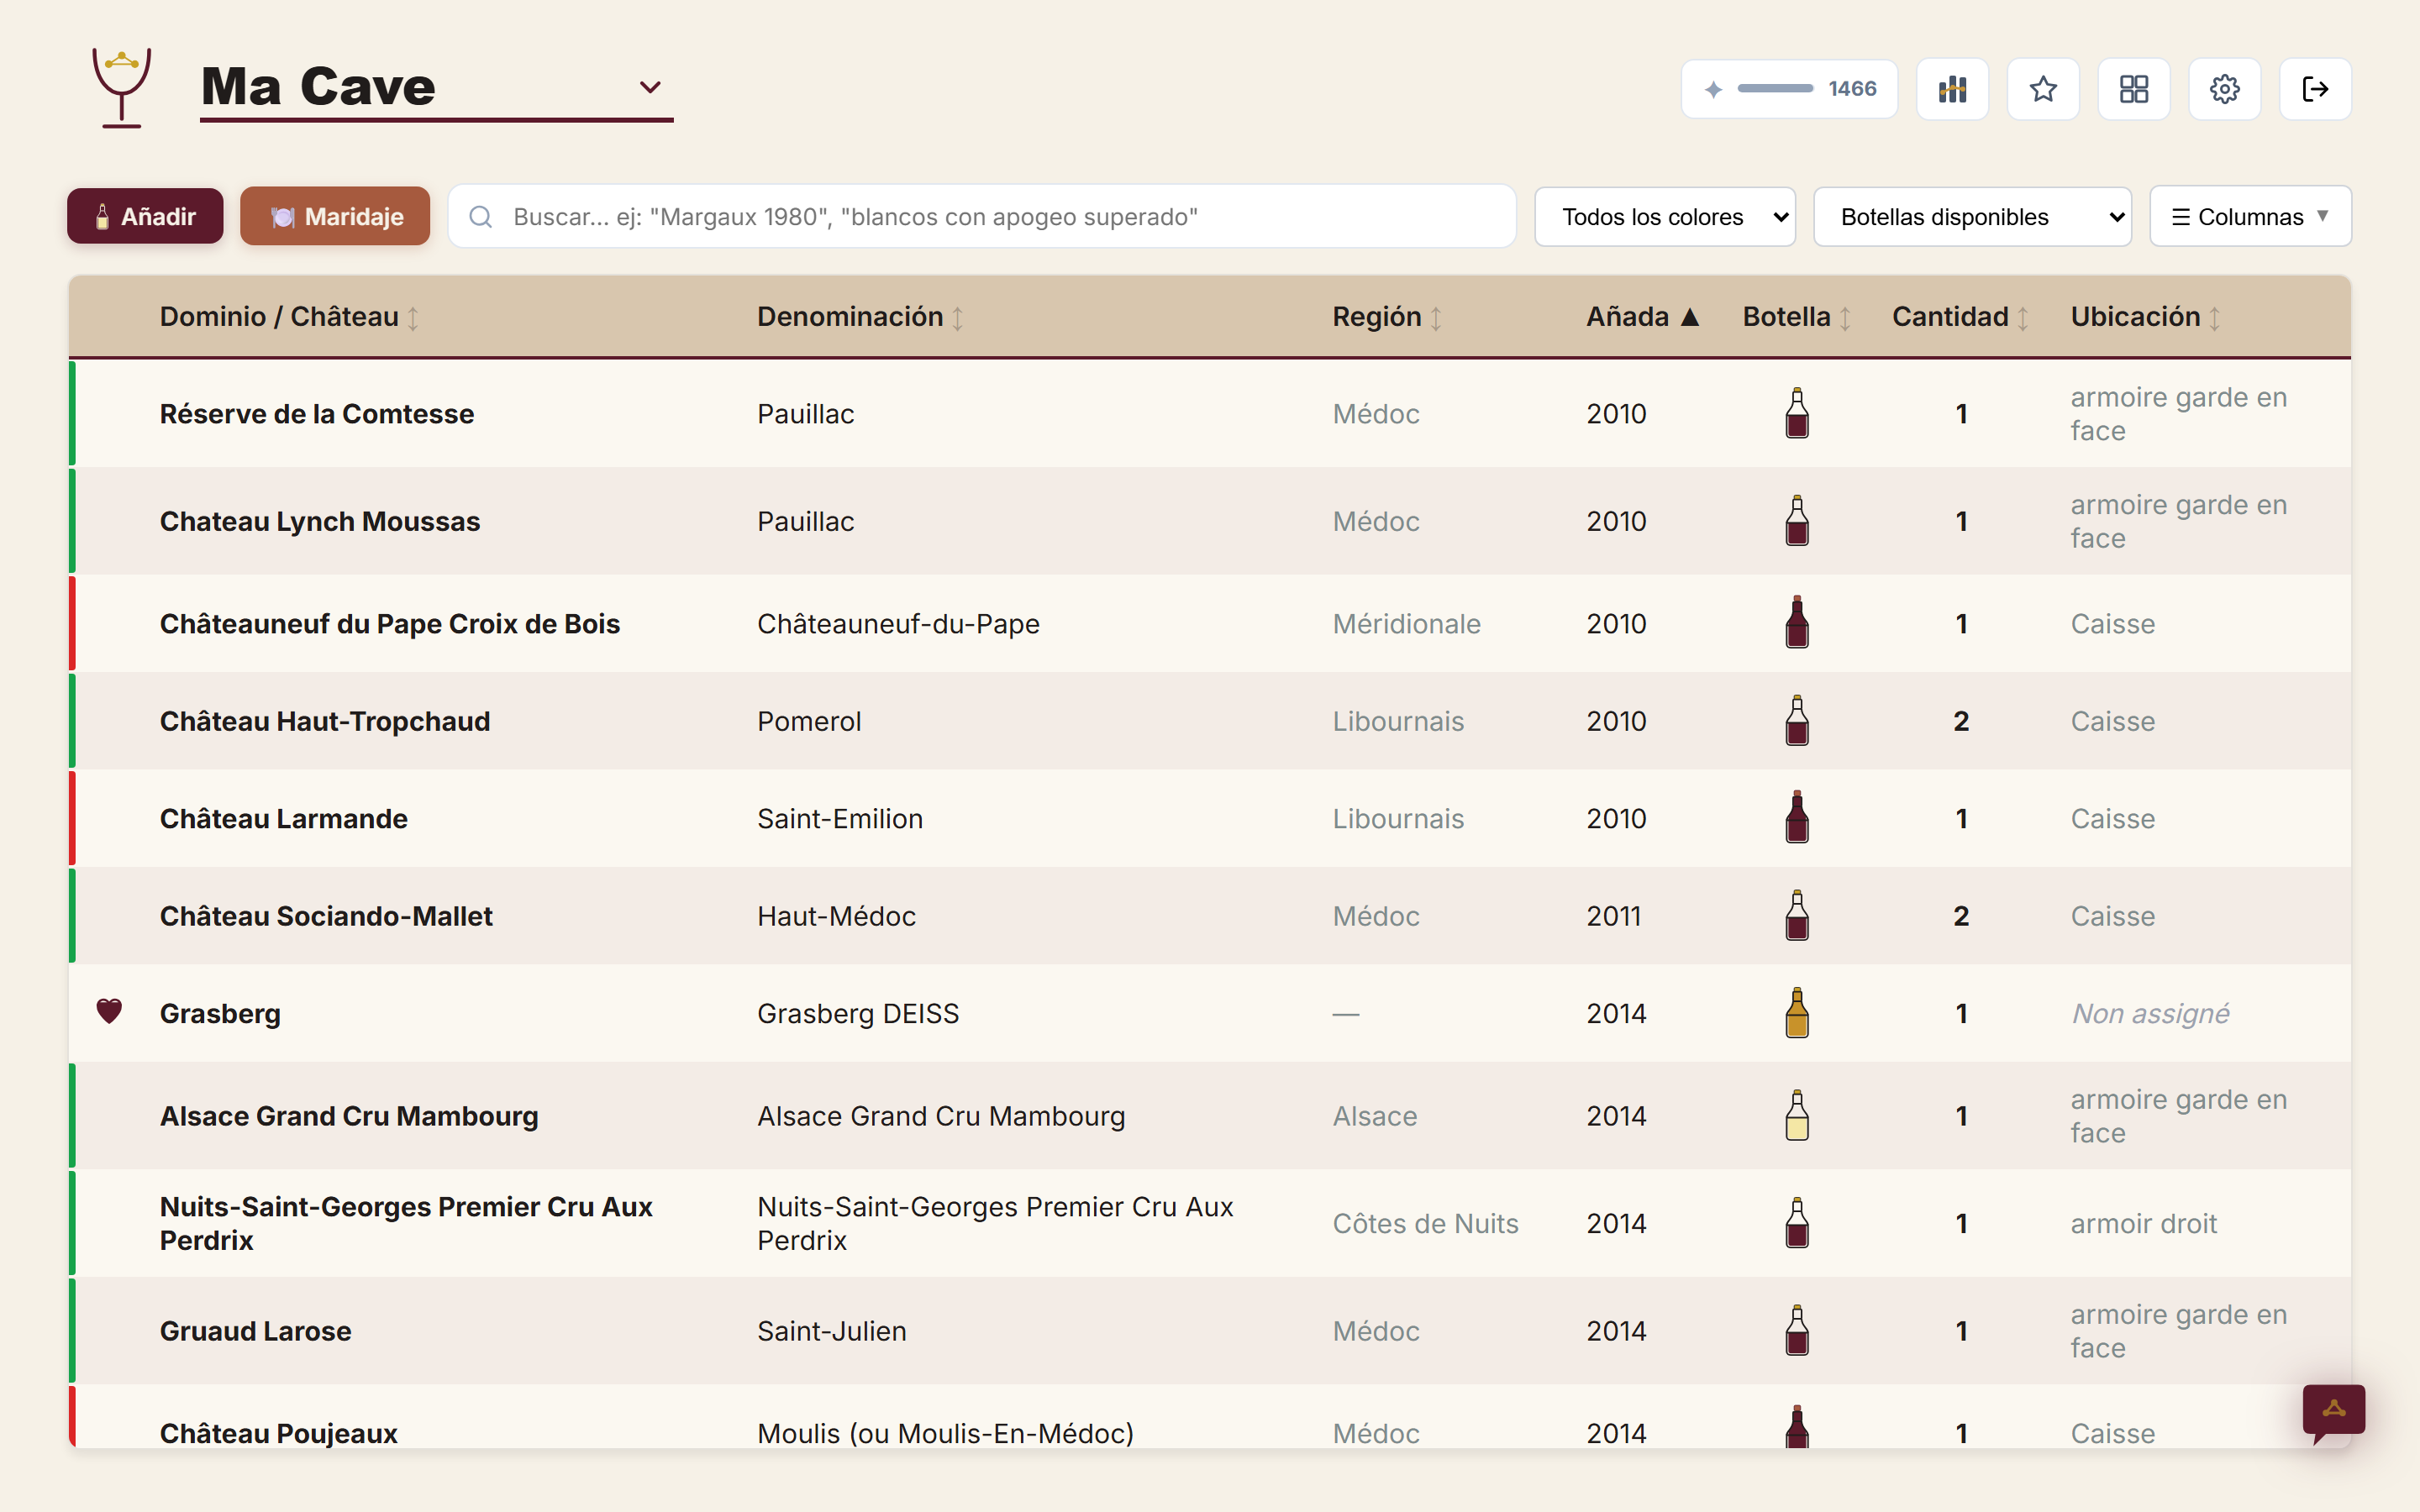Image resolution: width=2420 pixels, height=1512 pixels.
Task: Click the Maridaje button
Action: coord(335,217)
